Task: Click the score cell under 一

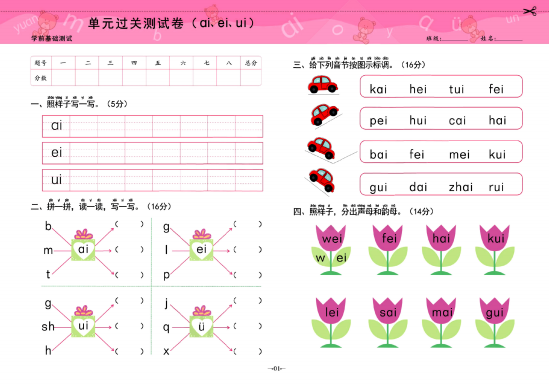Action: pyautogui.click(x=63, y=78)
